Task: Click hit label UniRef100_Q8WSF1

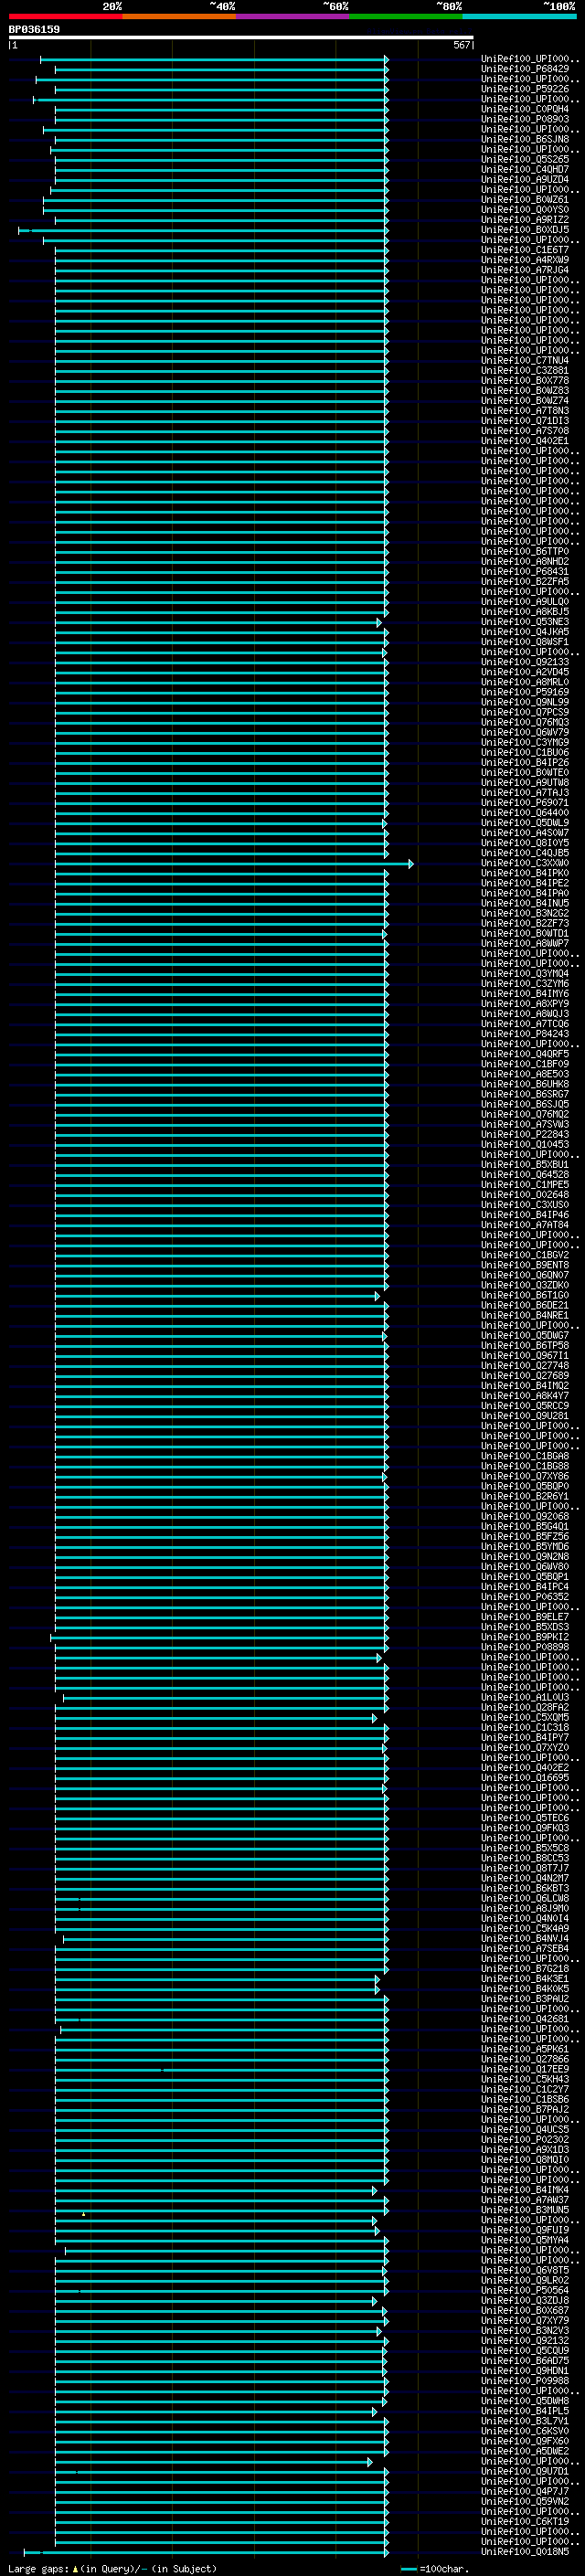Action: [525, 642]
